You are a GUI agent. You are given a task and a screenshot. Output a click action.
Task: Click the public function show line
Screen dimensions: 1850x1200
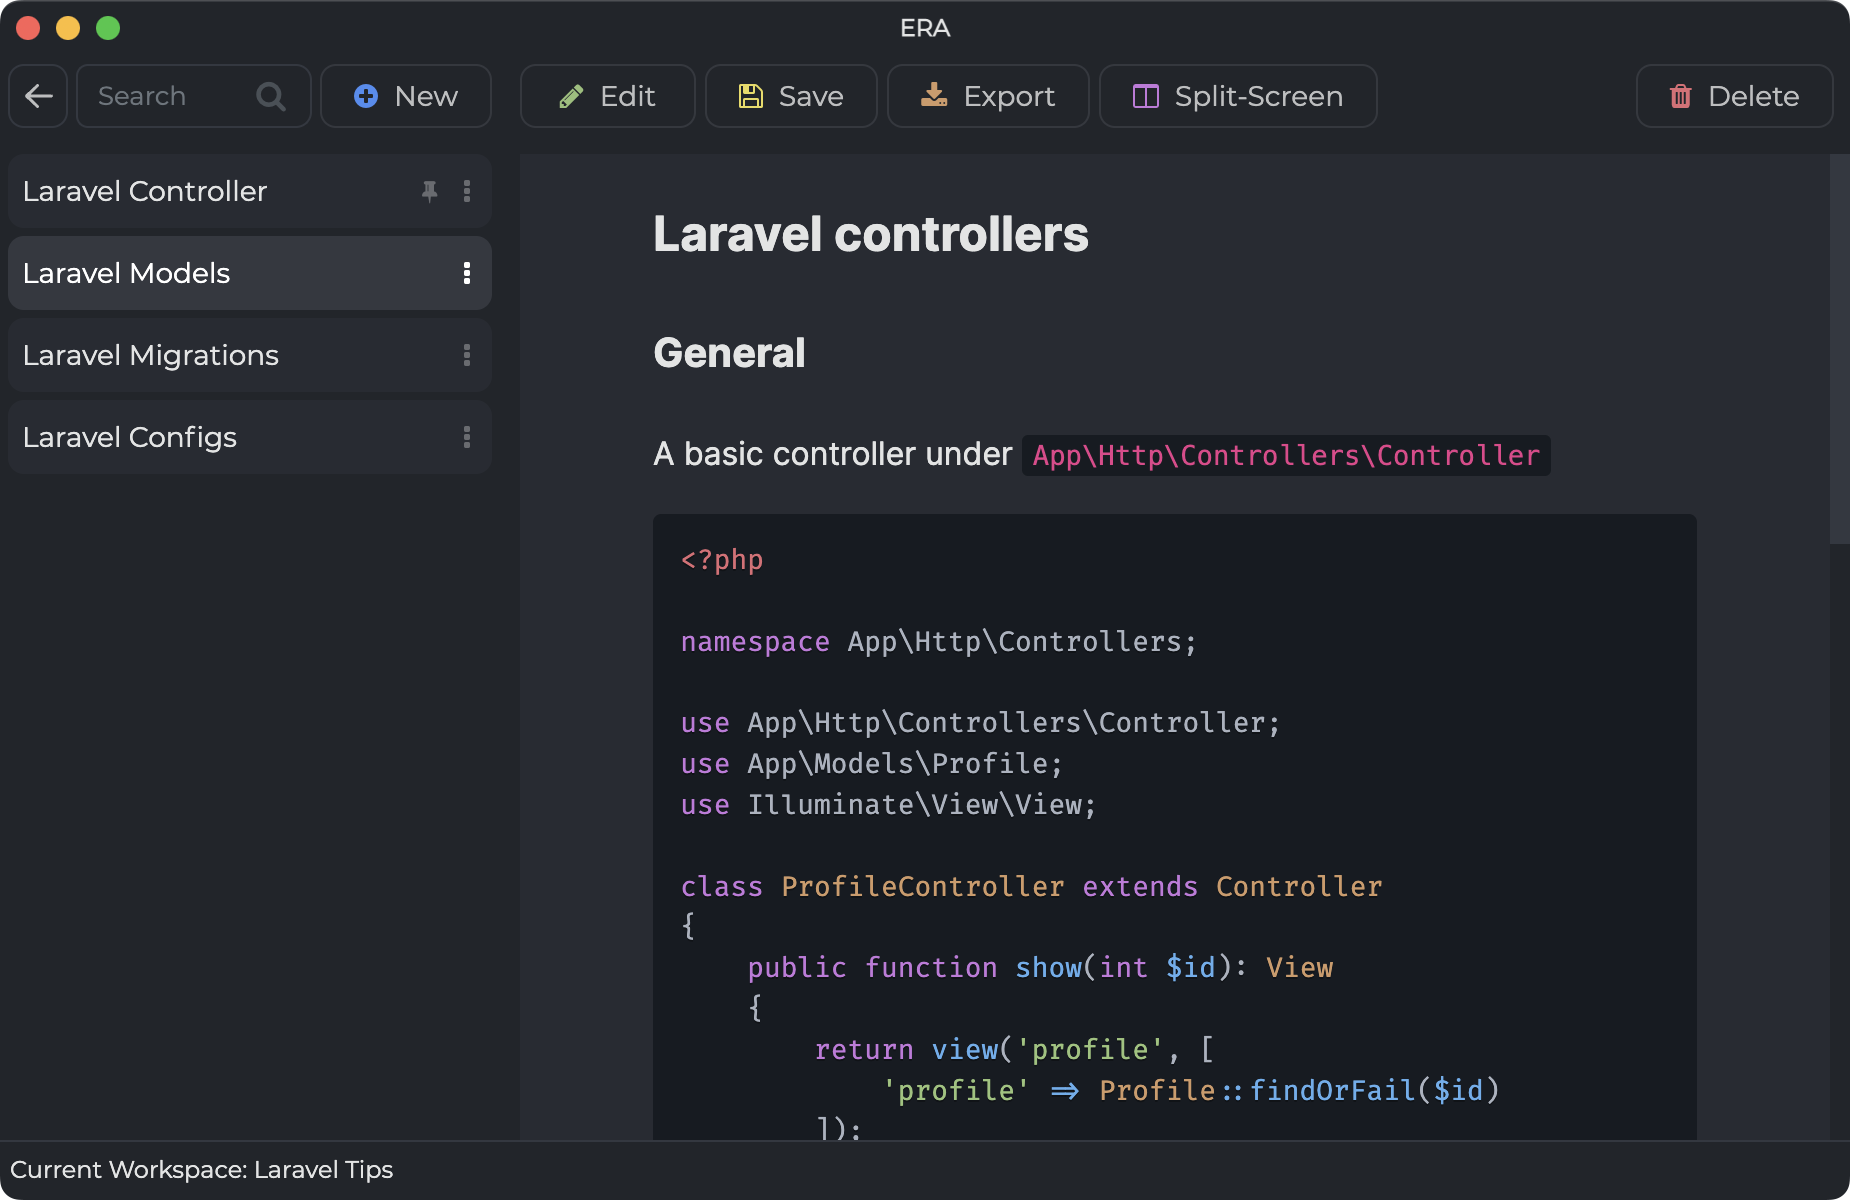[1040, 968]
